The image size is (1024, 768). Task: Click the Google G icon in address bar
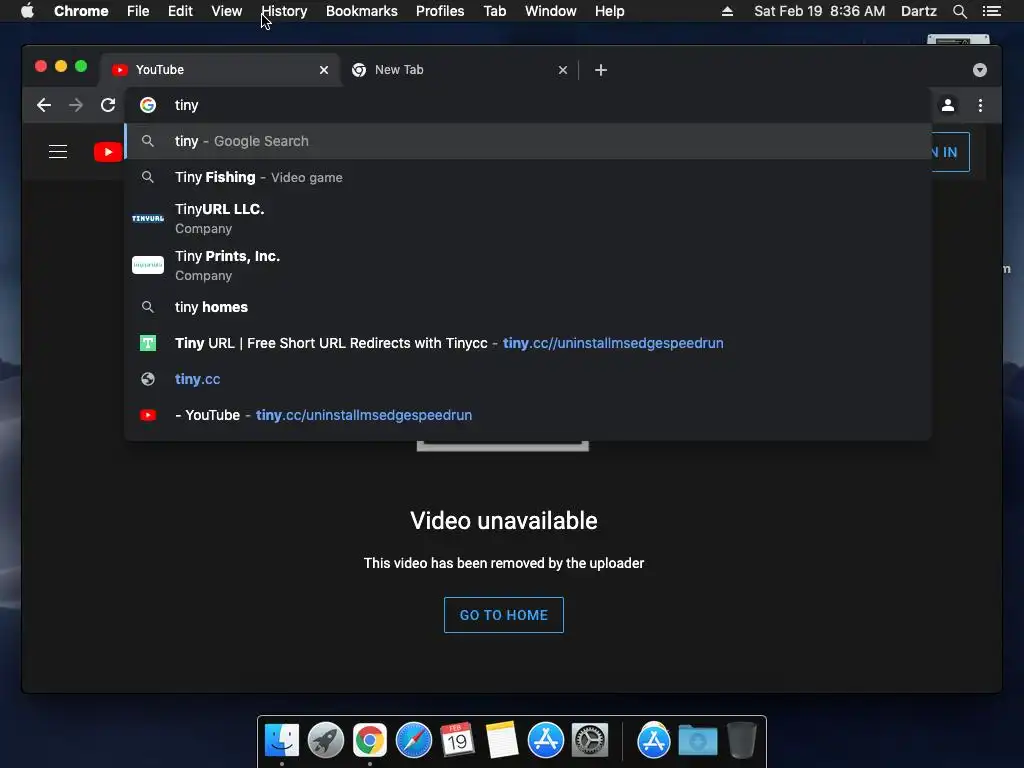148,104
